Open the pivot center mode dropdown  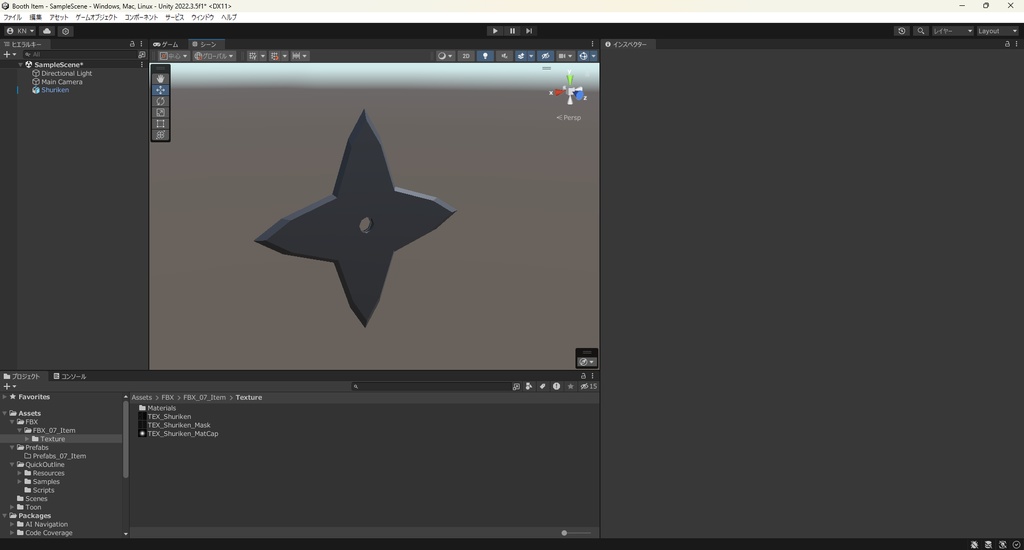[174, 56]
